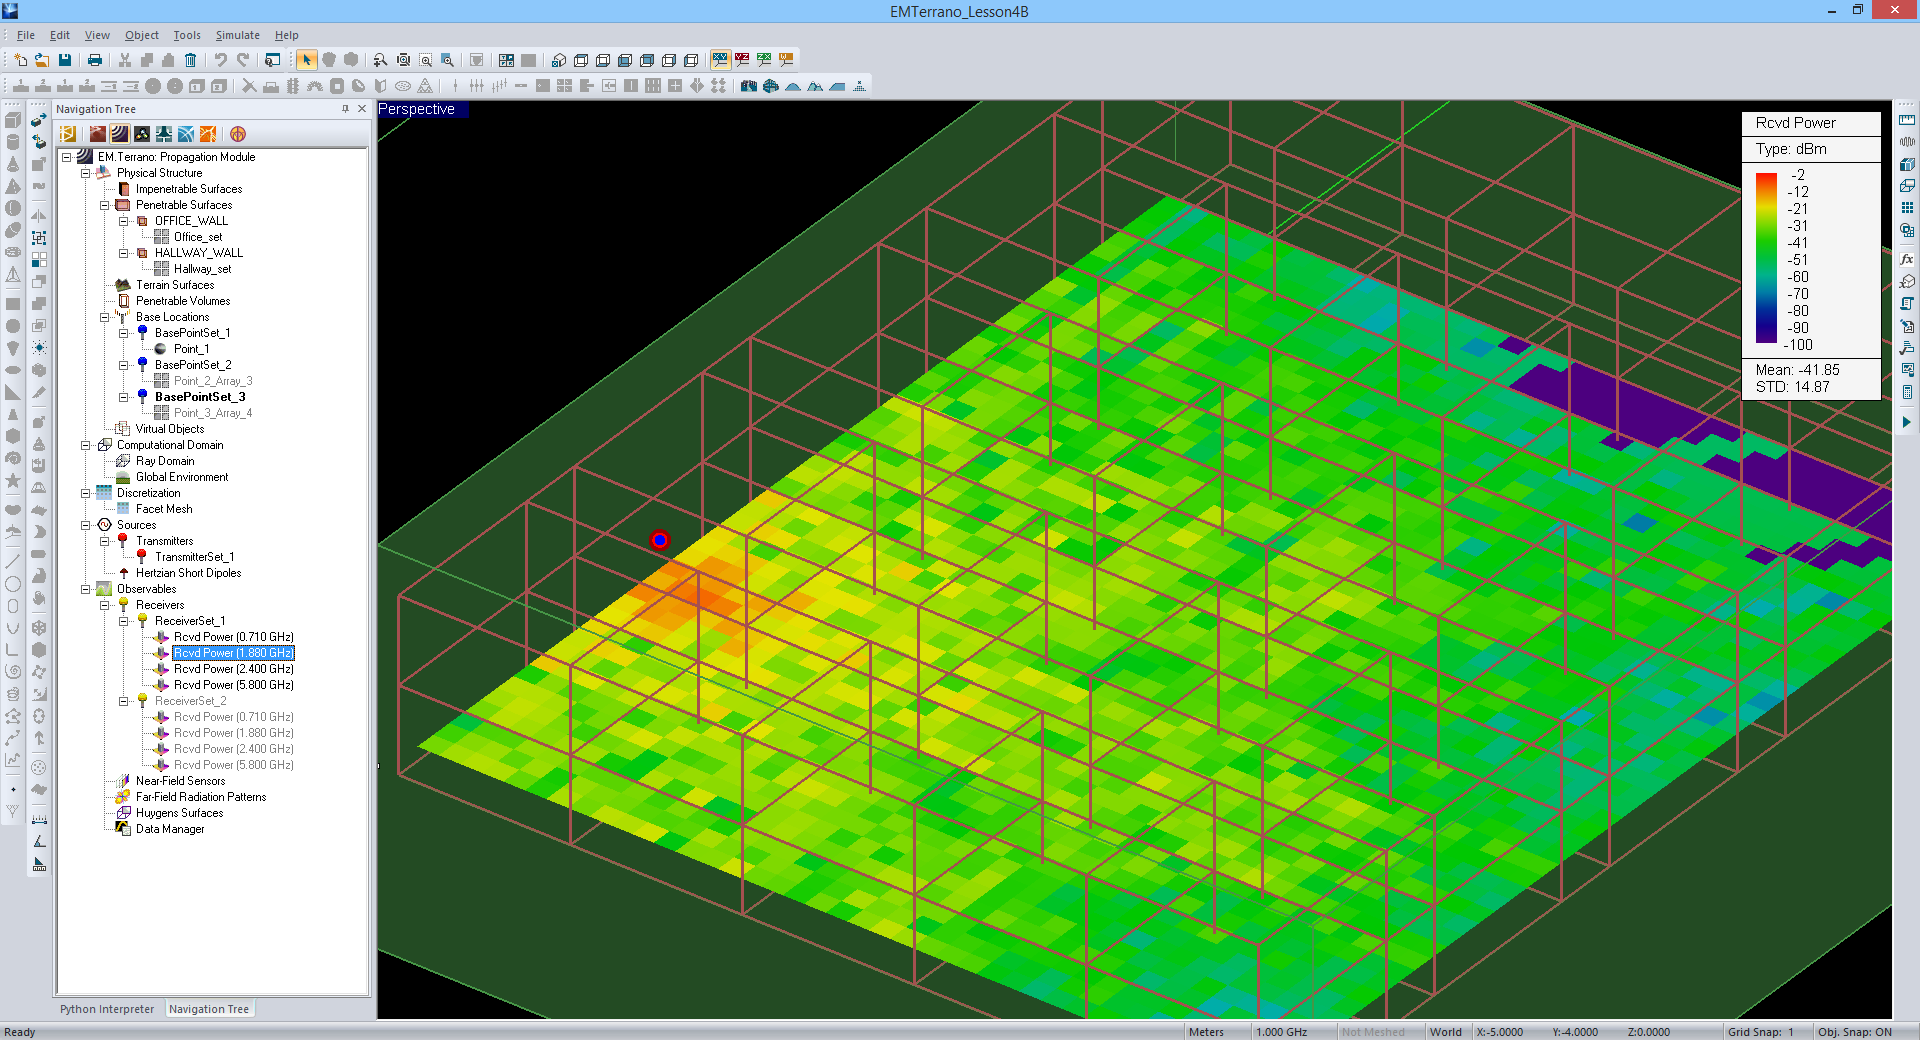Click the Print icon in toolbar
This screenshot has height=1040, width=1920.
[95, 60]
